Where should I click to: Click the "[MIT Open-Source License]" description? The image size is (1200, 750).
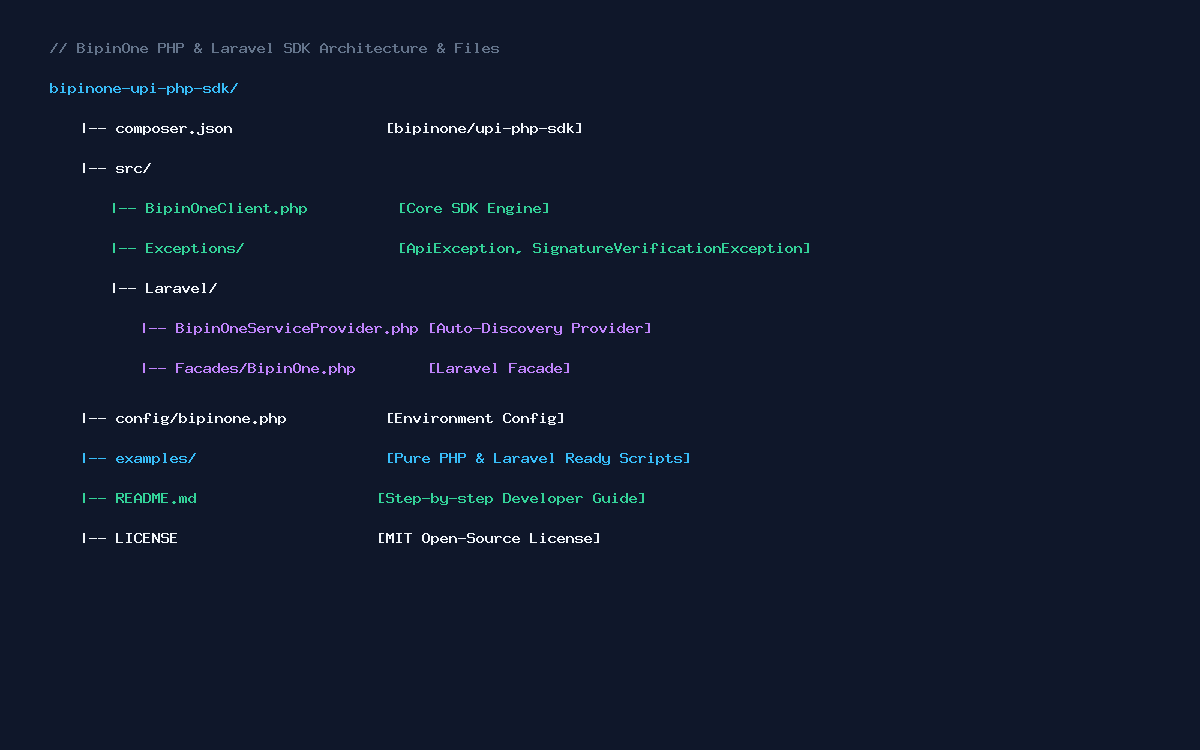[x=489, y=538]
